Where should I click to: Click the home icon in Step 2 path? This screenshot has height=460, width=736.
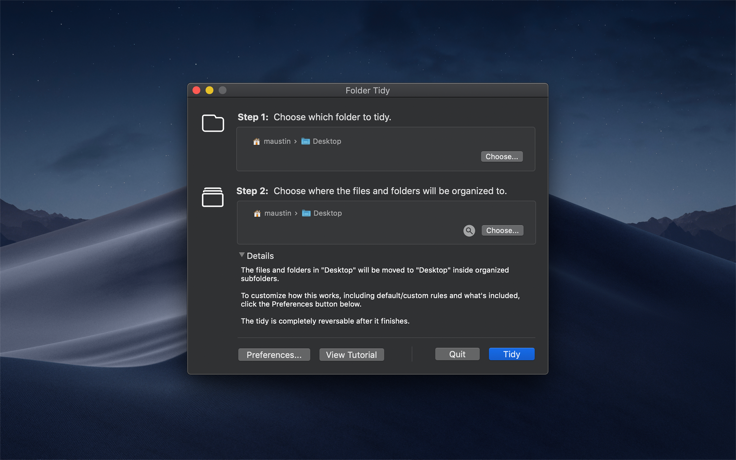[x=257, y=214]
